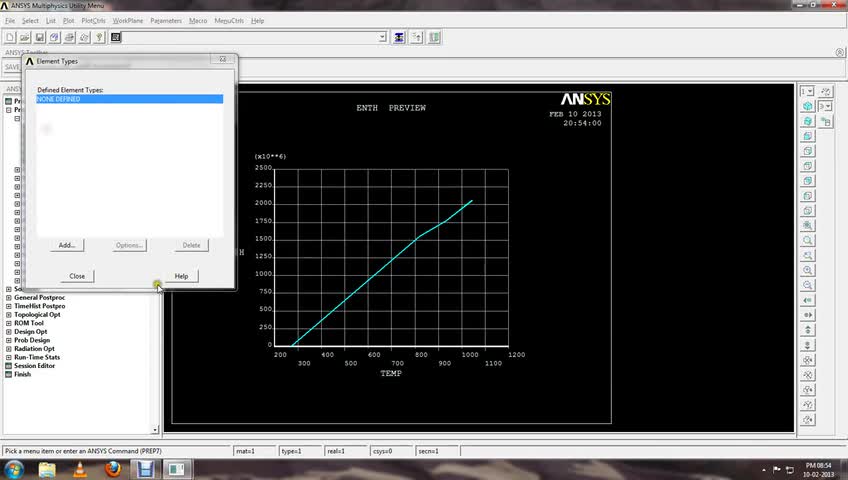Switch to Isometric view cube icon
The width and height of the screenshot is (848, 480).
[x=807, y=106]
